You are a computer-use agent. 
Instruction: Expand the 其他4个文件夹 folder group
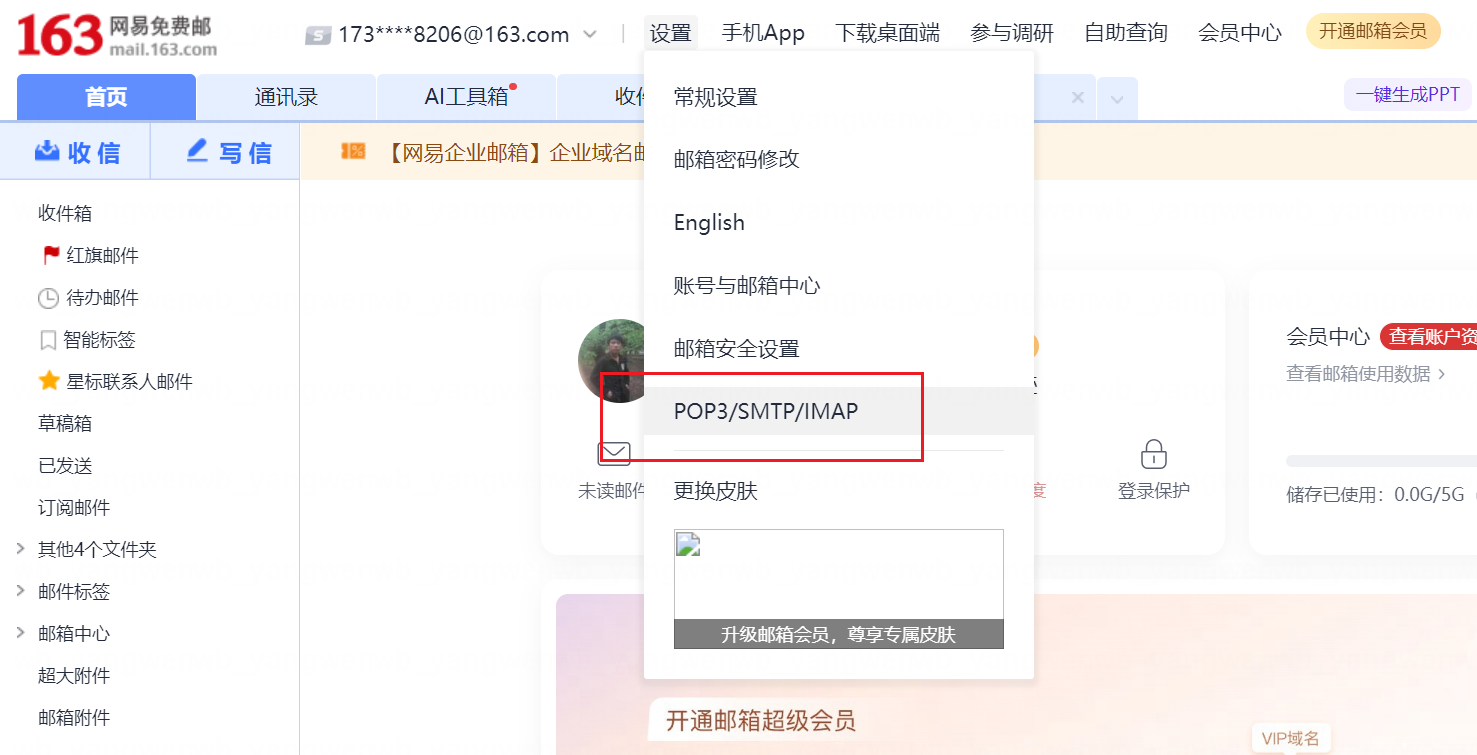pyautogui.click(x=21, y=549)
